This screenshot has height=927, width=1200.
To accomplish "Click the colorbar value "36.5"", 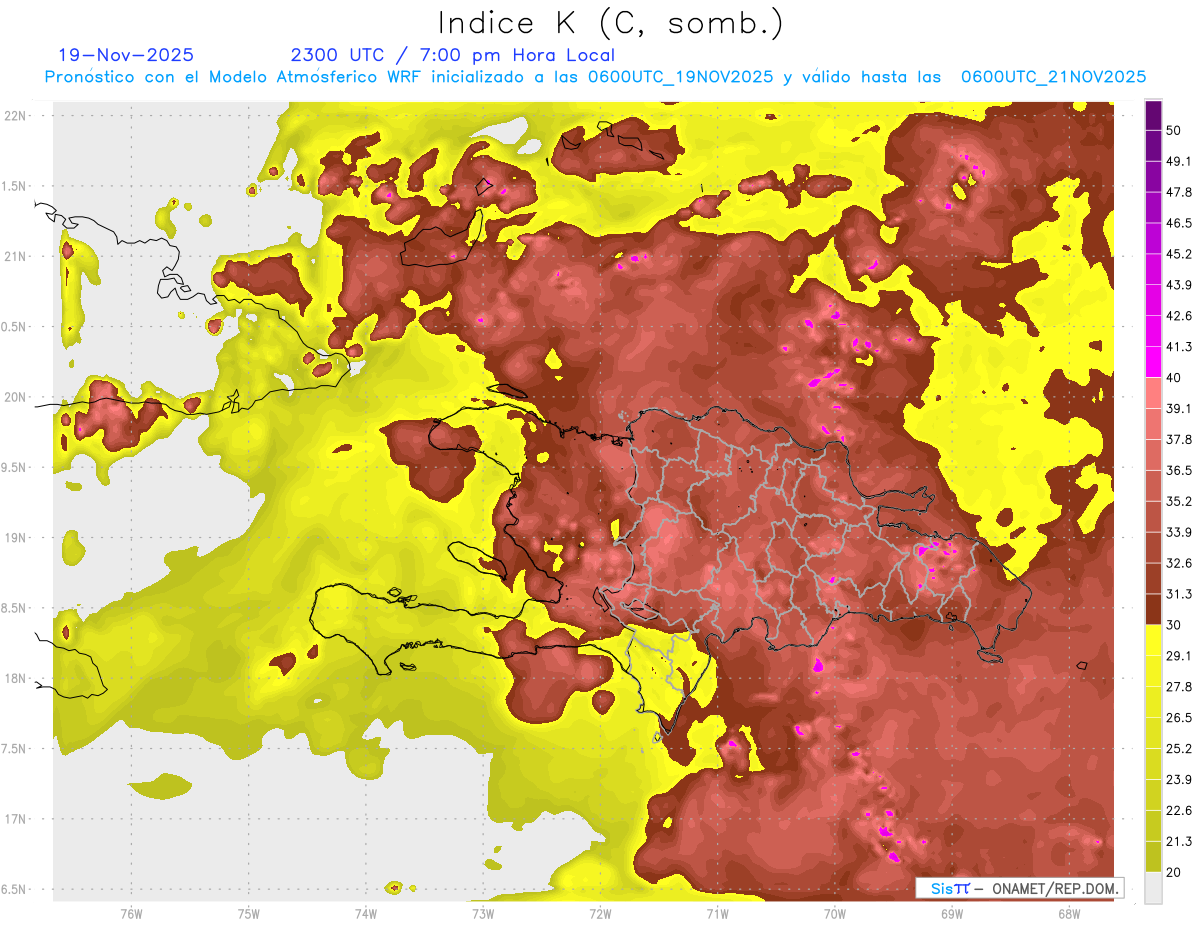I will point(1179,470).
